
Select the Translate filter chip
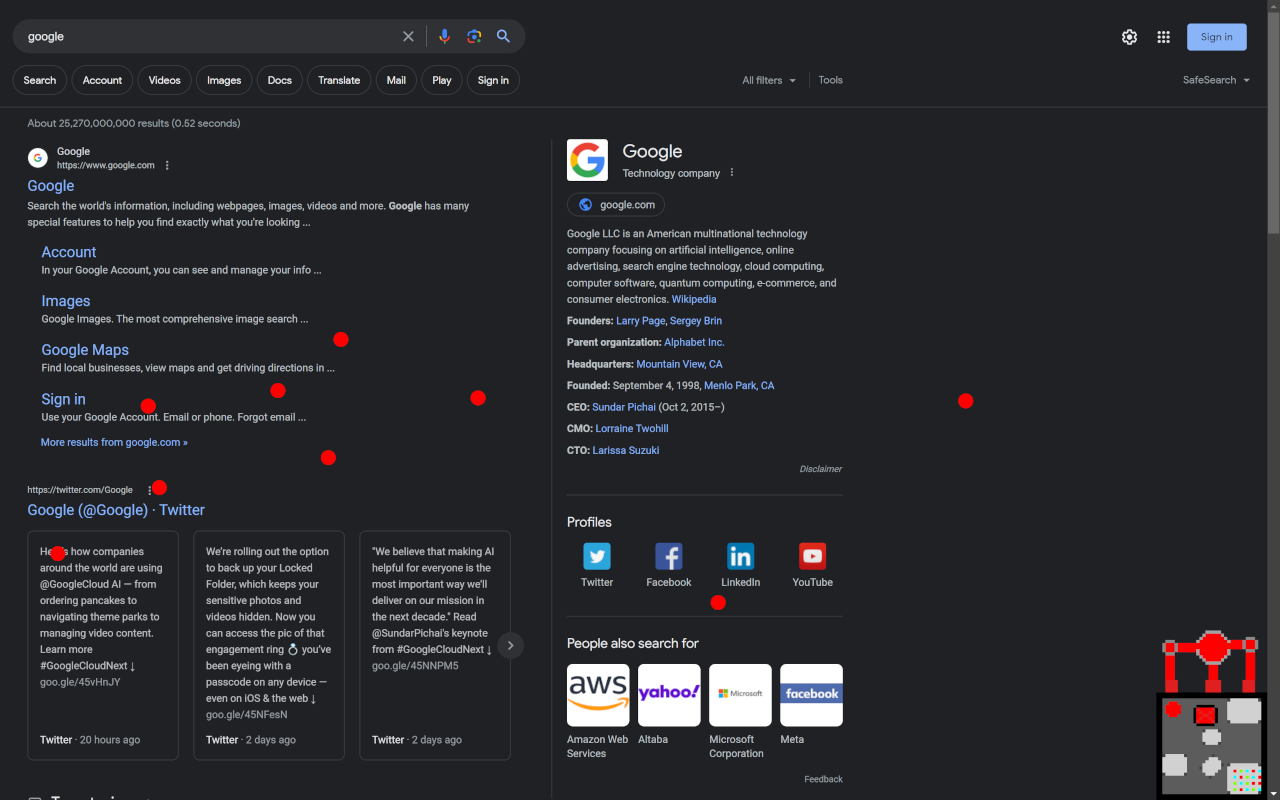pos(339,80)
